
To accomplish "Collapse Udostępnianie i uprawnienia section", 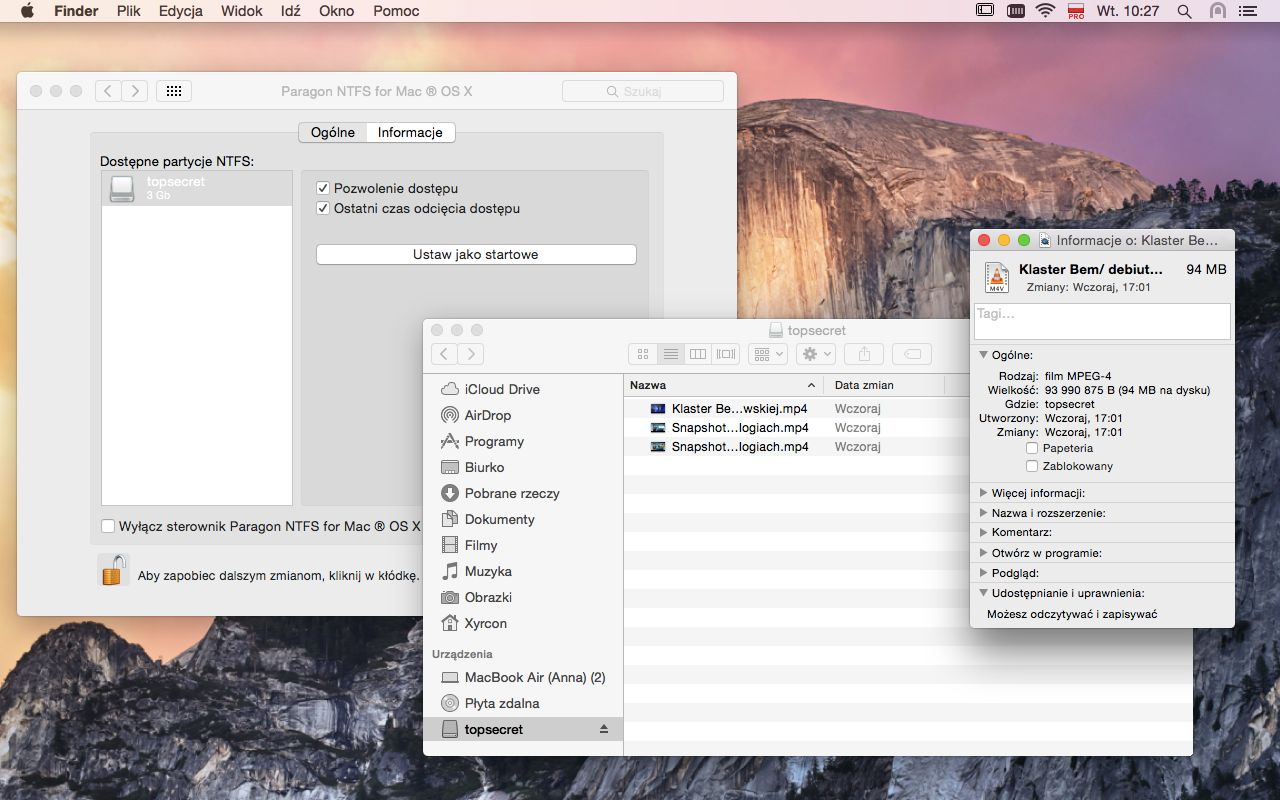I will pos(984,593).
